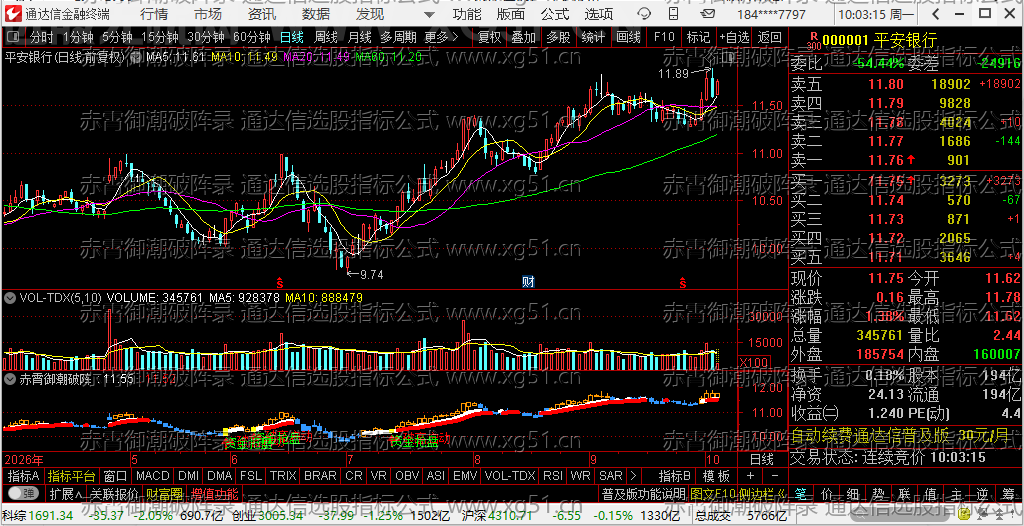
Task: Toggle the 弹 popup switch
Action: tap(22, 493)
